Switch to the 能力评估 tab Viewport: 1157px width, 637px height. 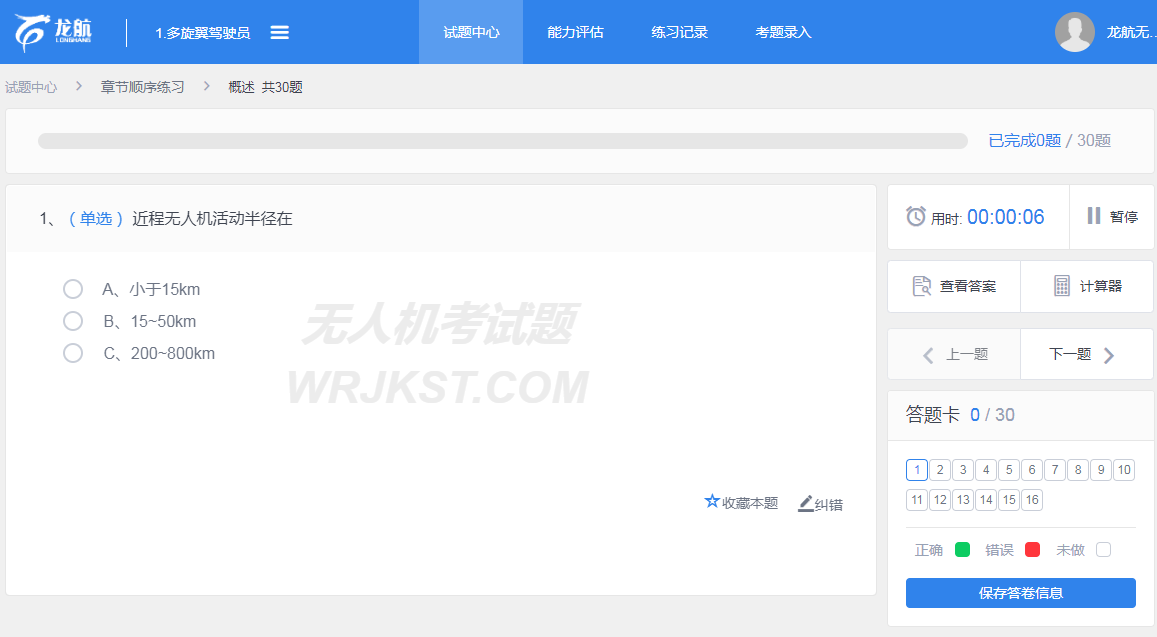(576, 32)
